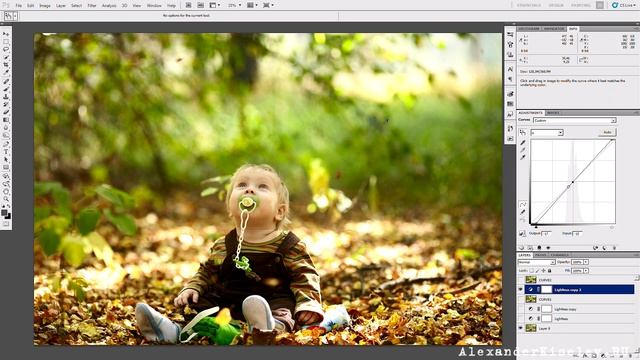This screenshot has width=640, height=360.
Task: Open the Opacity slider arrow
Action: (586, 262)
